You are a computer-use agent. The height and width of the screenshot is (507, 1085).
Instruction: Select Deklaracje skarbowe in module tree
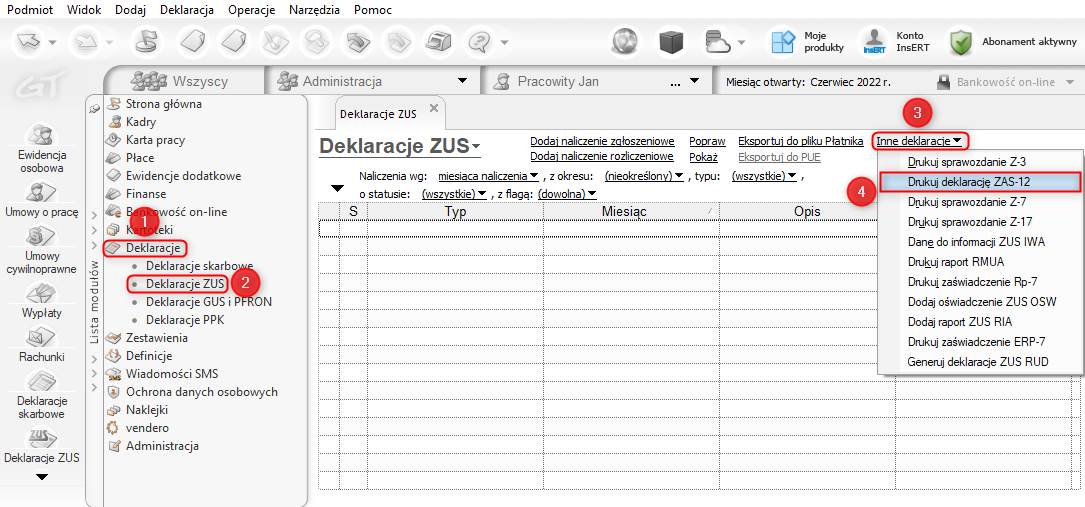coord(200,266)
